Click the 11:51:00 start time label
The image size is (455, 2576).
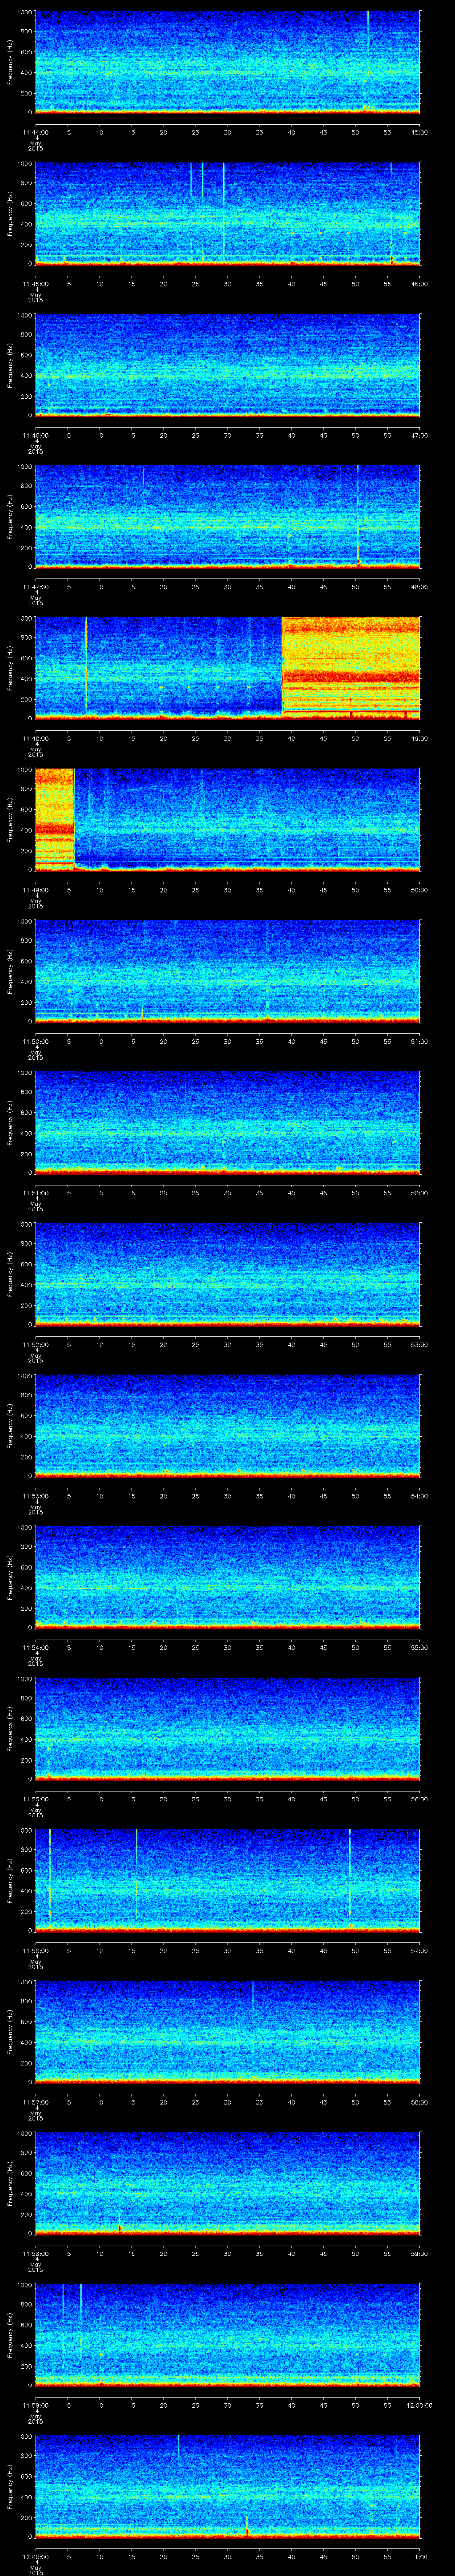(x=35, y=1192)
